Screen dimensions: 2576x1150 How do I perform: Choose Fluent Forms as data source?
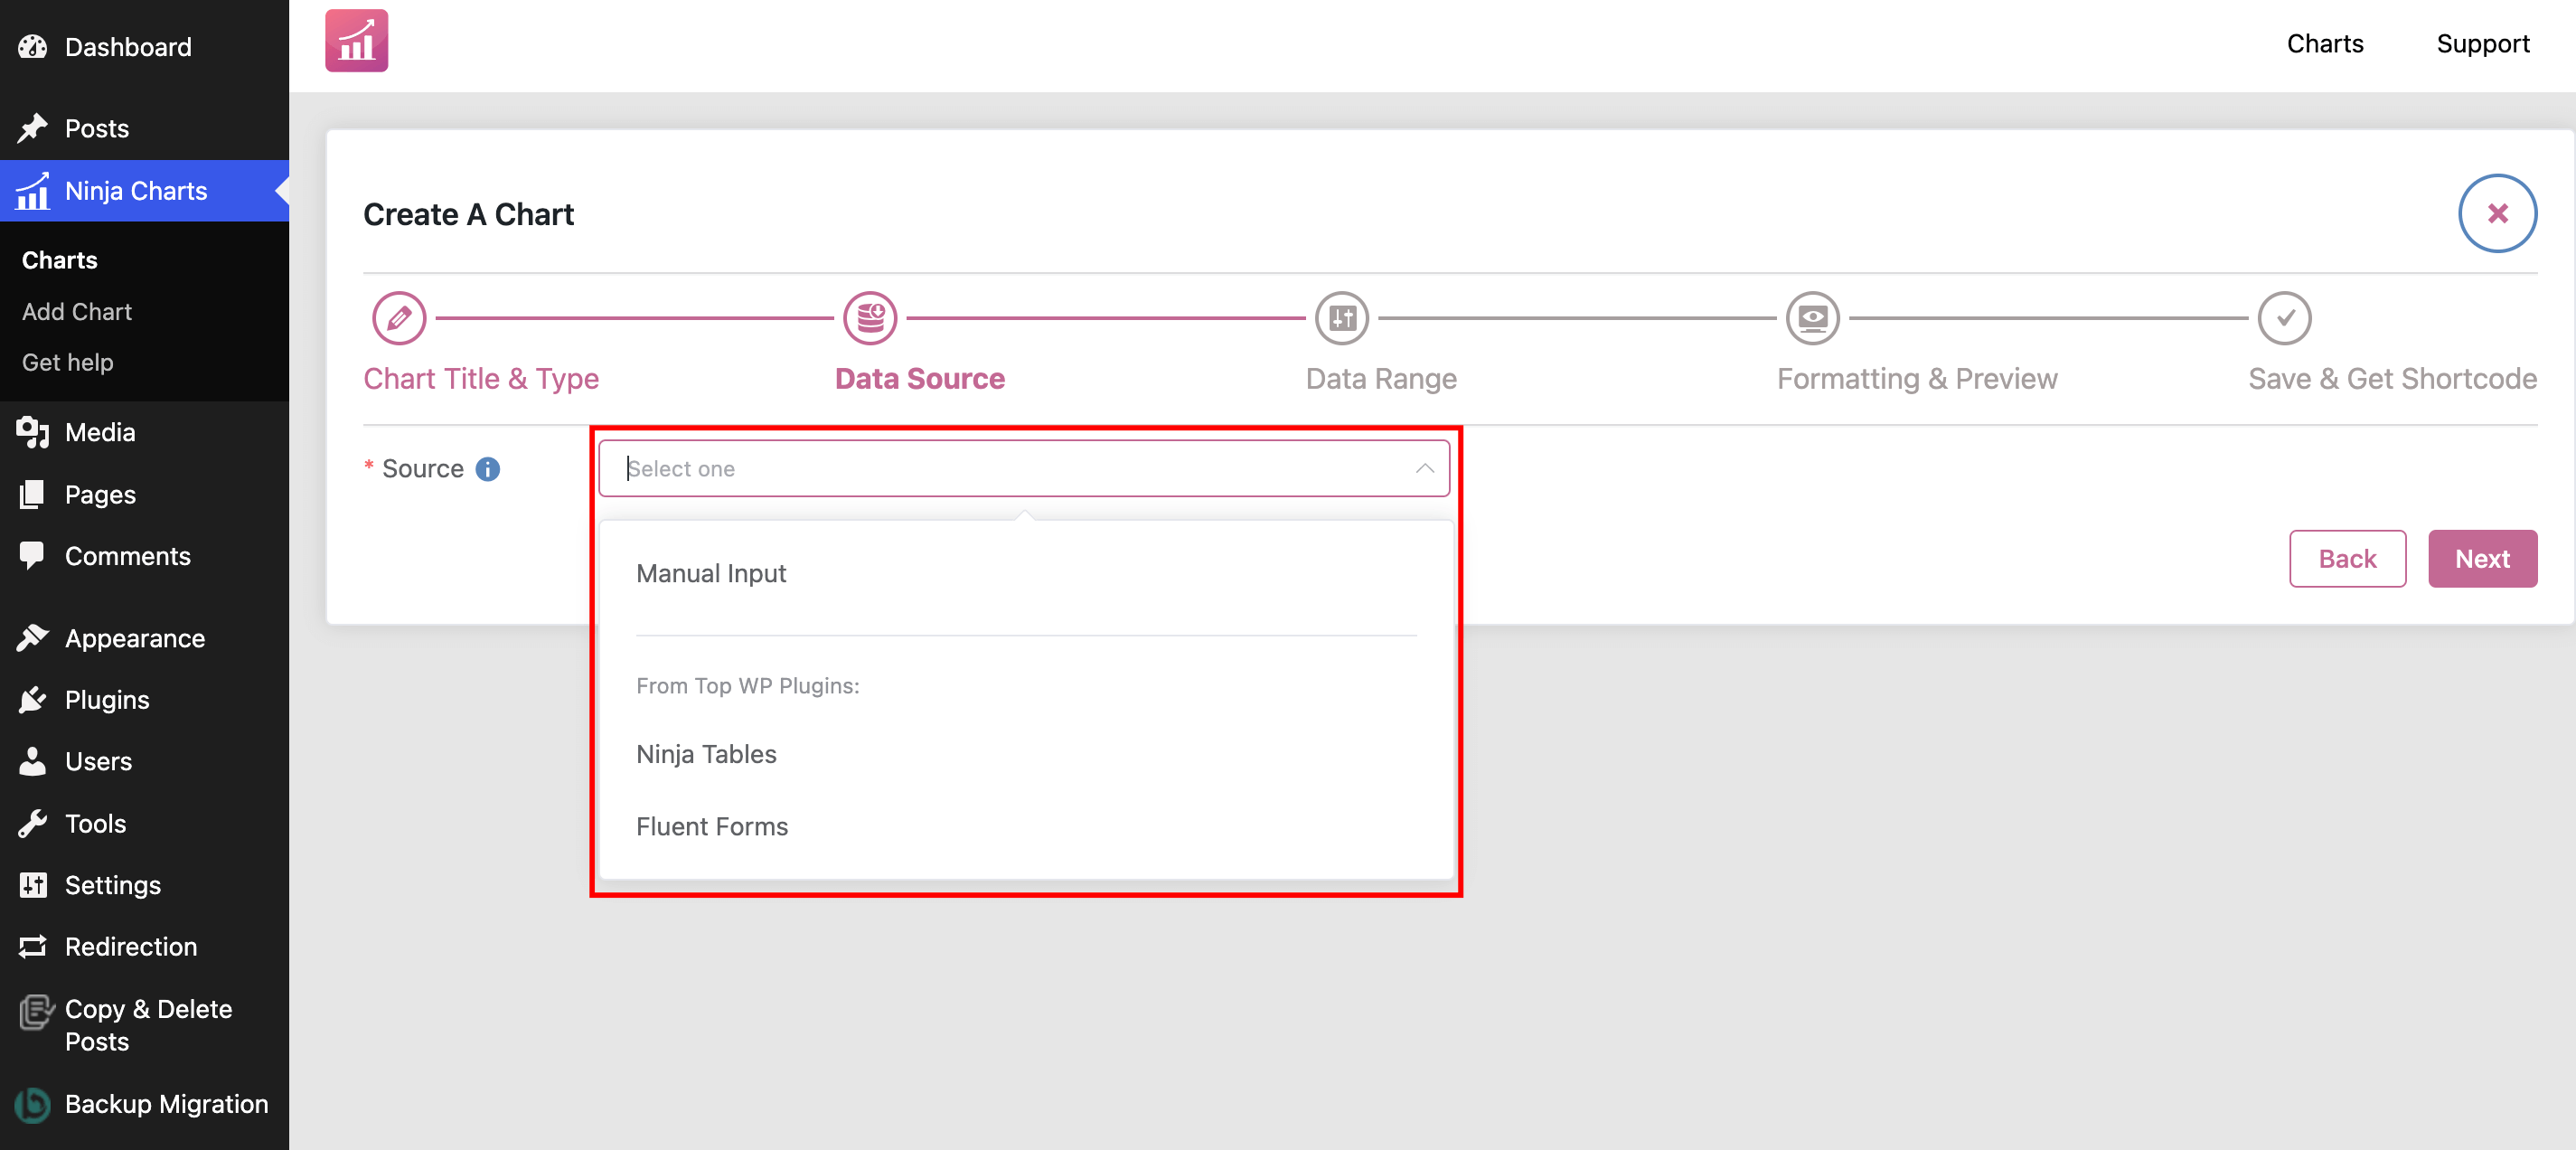[x=1026, y=826]
